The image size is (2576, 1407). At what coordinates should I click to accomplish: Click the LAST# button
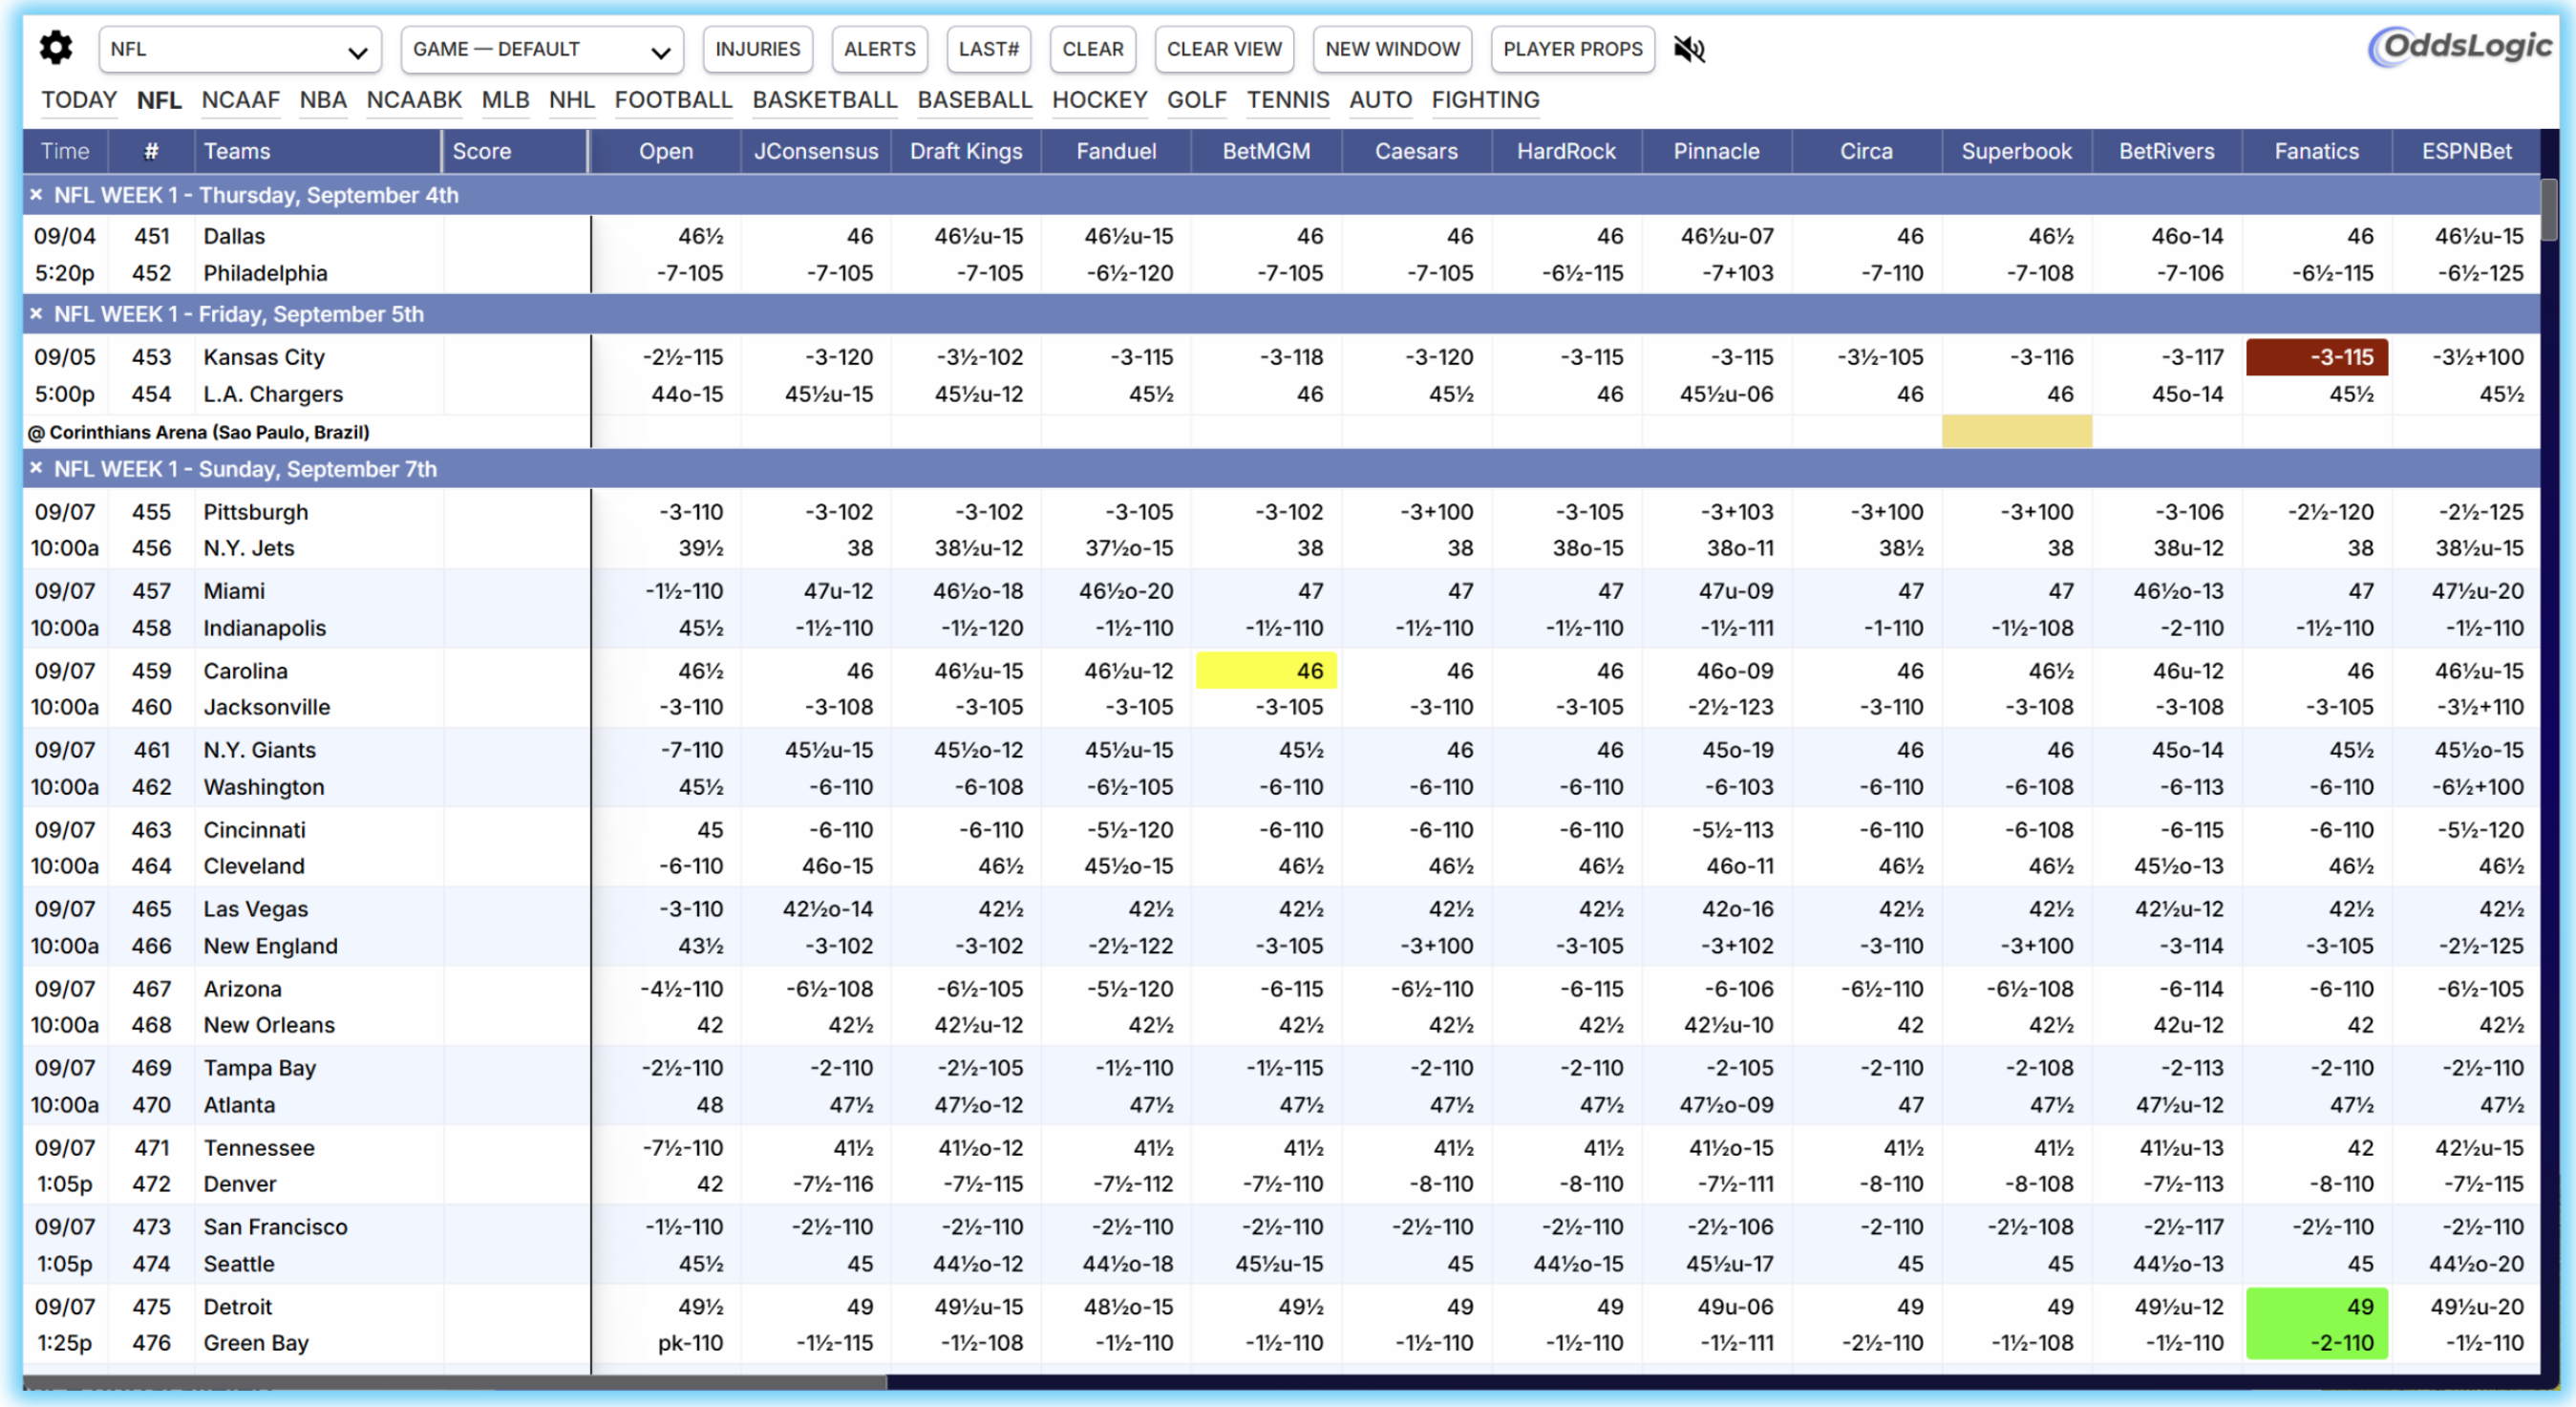point(988,49)
